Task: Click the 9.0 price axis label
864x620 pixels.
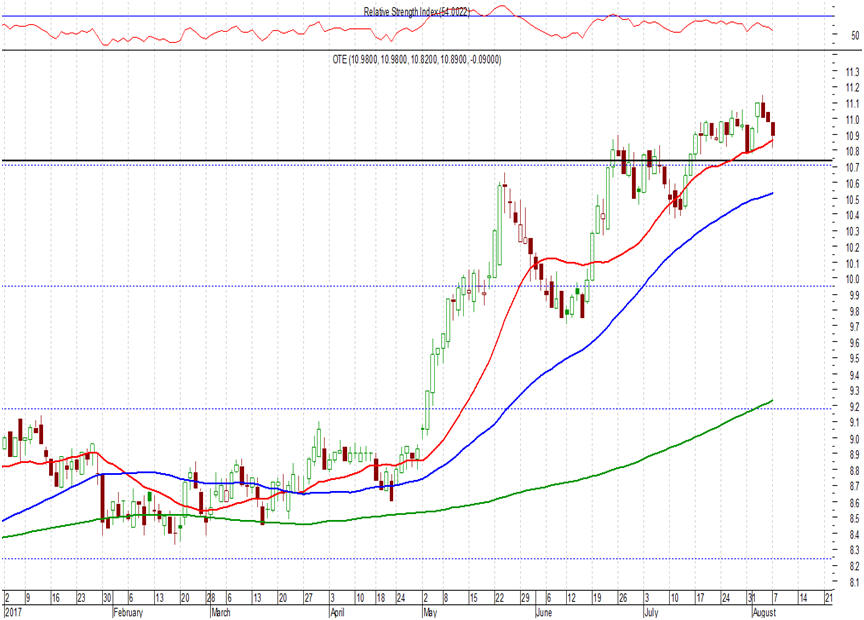Action: coord(854,439)
